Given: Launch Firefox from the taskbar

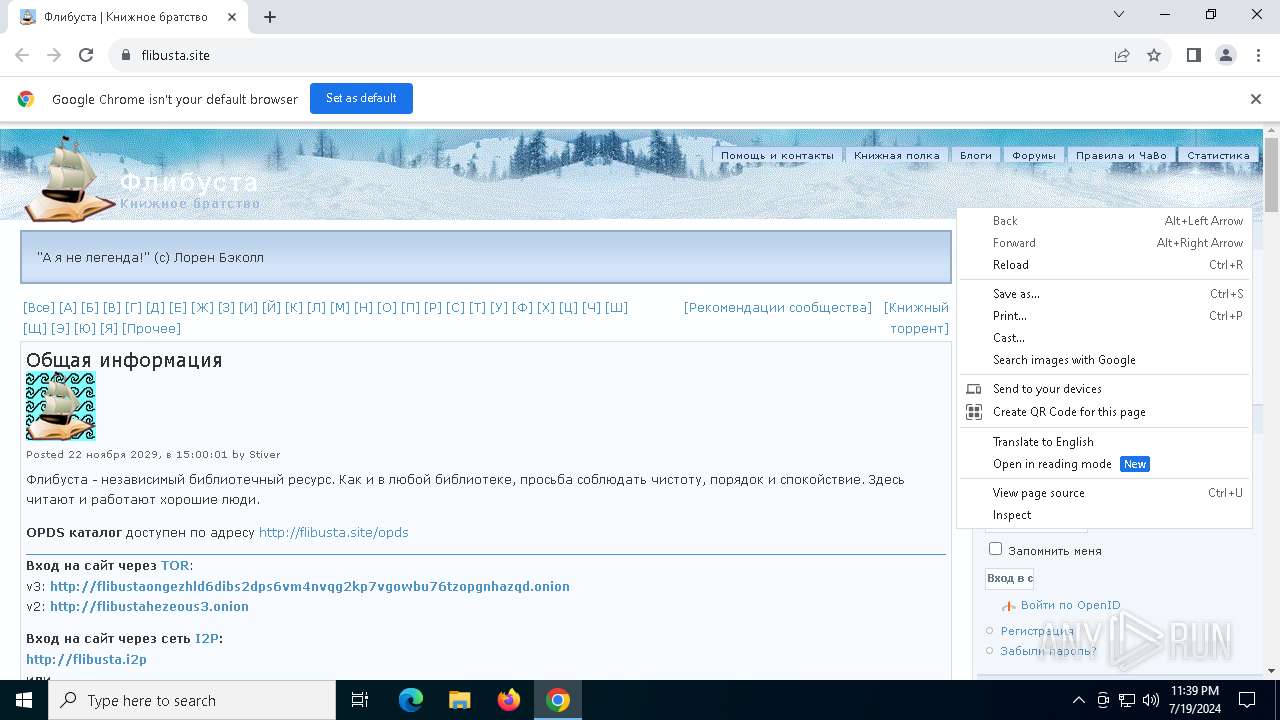Looking at the screenshot, I should click(509, 700).
